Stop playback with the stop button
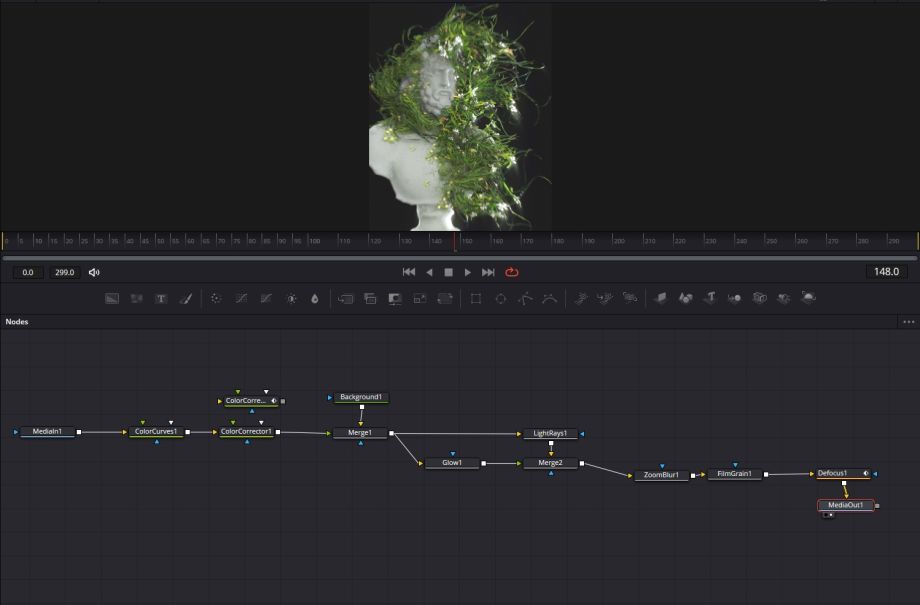 coord(449,272)
